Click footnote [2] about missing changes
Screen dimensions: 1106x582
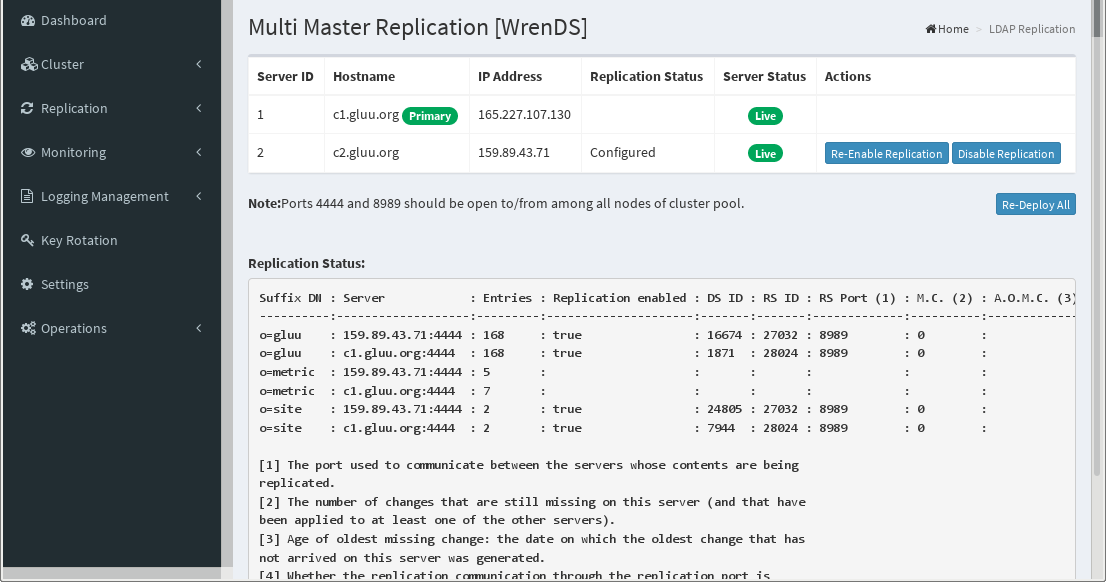point(533,511)
